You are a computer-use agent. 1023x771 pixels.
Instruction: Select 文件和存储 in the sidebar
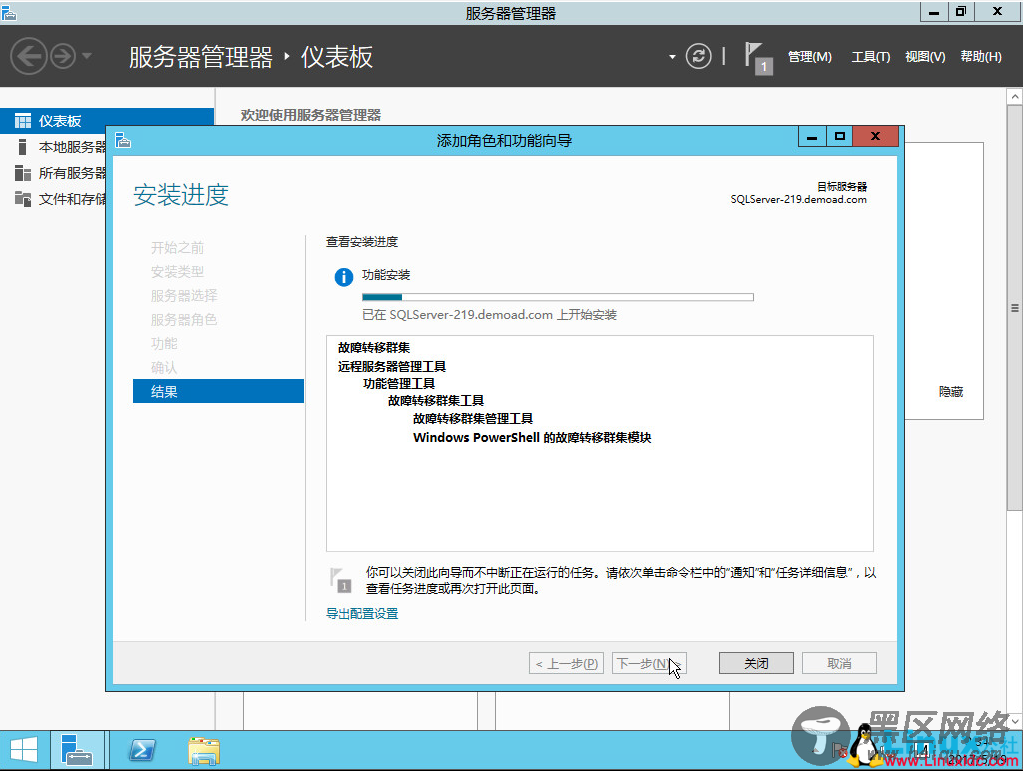pyautogui.click(x=72, y=199)
